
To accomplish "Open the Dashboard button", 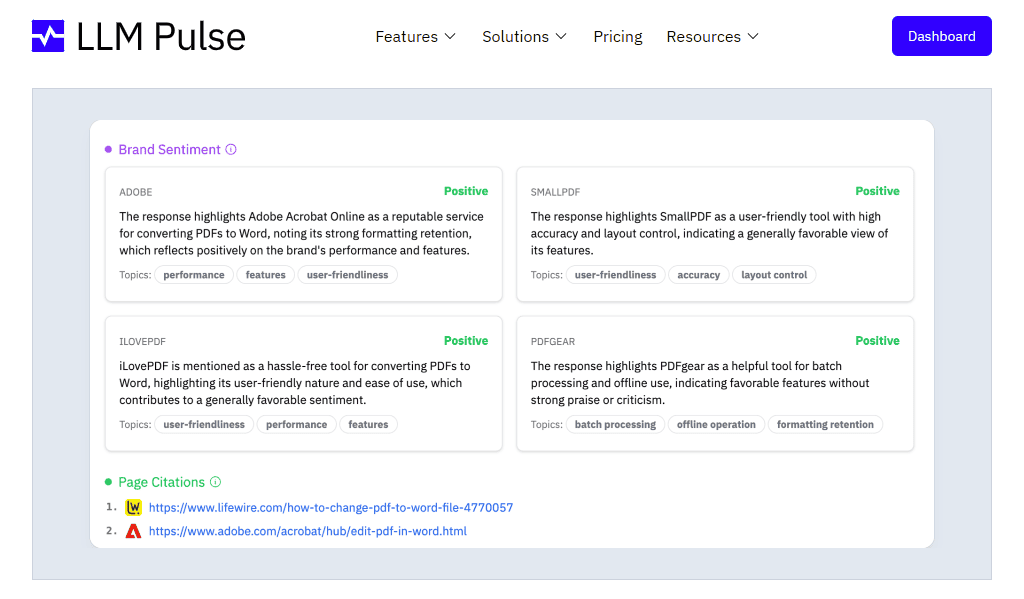I will 941,36.
